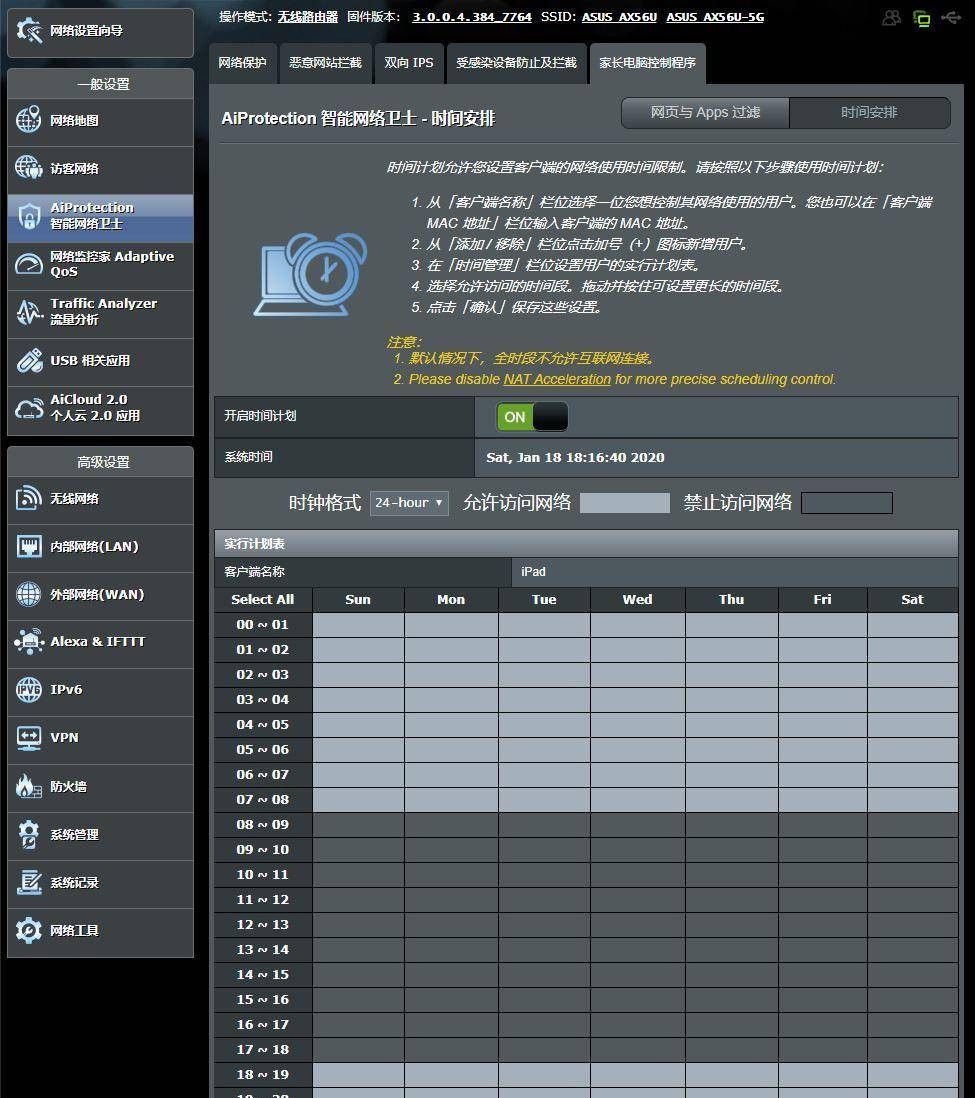This screenshot has height=1098, width=975.
Task: Open the 24-hour clock format dropdown
Action: tap(409, 503)
